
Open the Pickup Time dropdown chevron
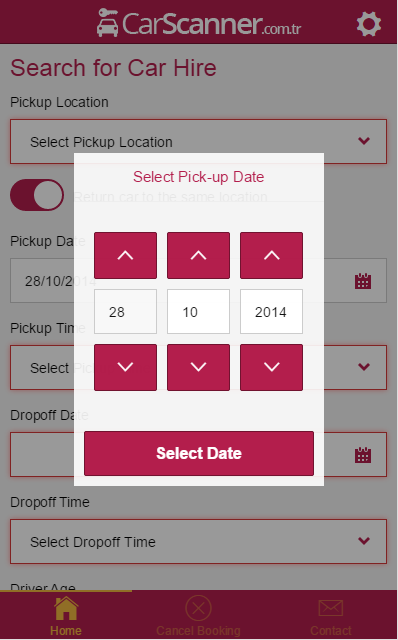pos(364,367)
